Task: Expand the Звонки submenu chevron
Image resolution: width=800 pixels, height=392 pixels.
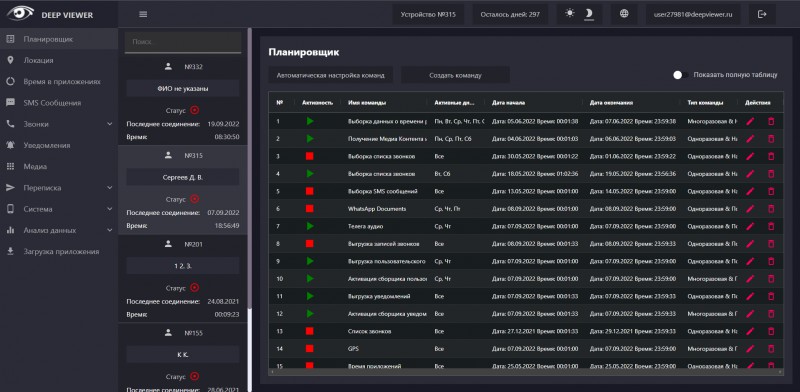Action: [x=110, y=124]
